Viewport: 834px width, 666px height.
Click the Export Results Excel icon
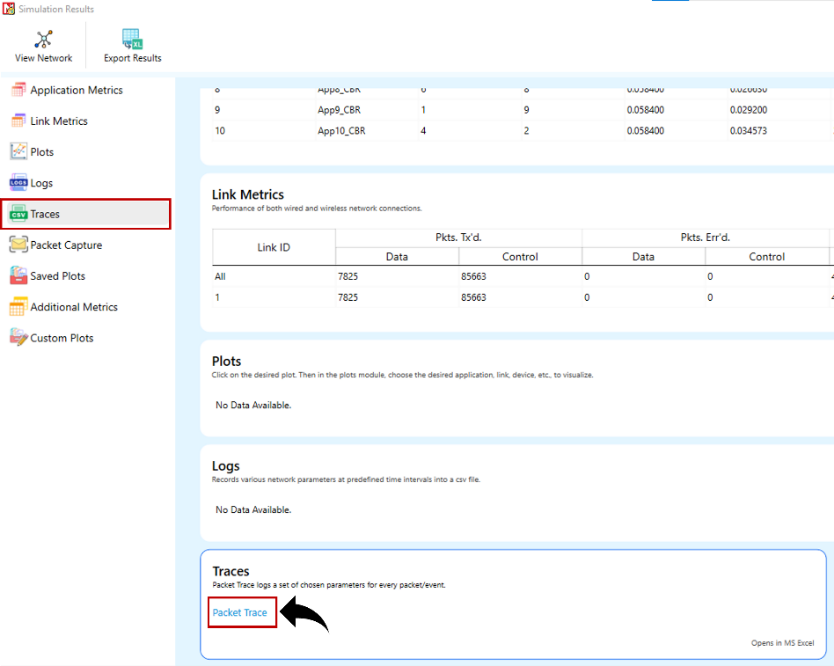[x=132, y=39]
